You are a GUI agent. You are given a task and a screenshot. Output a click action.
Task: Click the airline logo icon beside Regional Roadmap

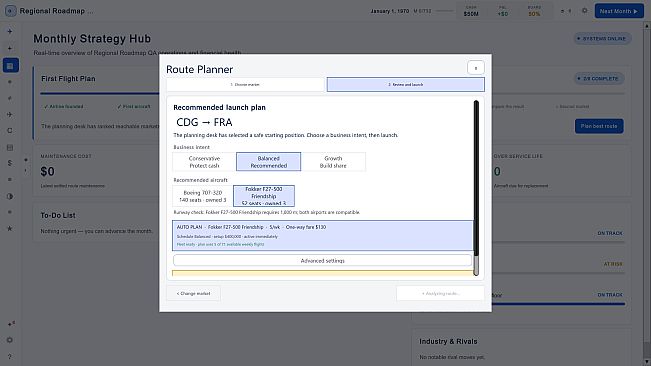point(10,11)
